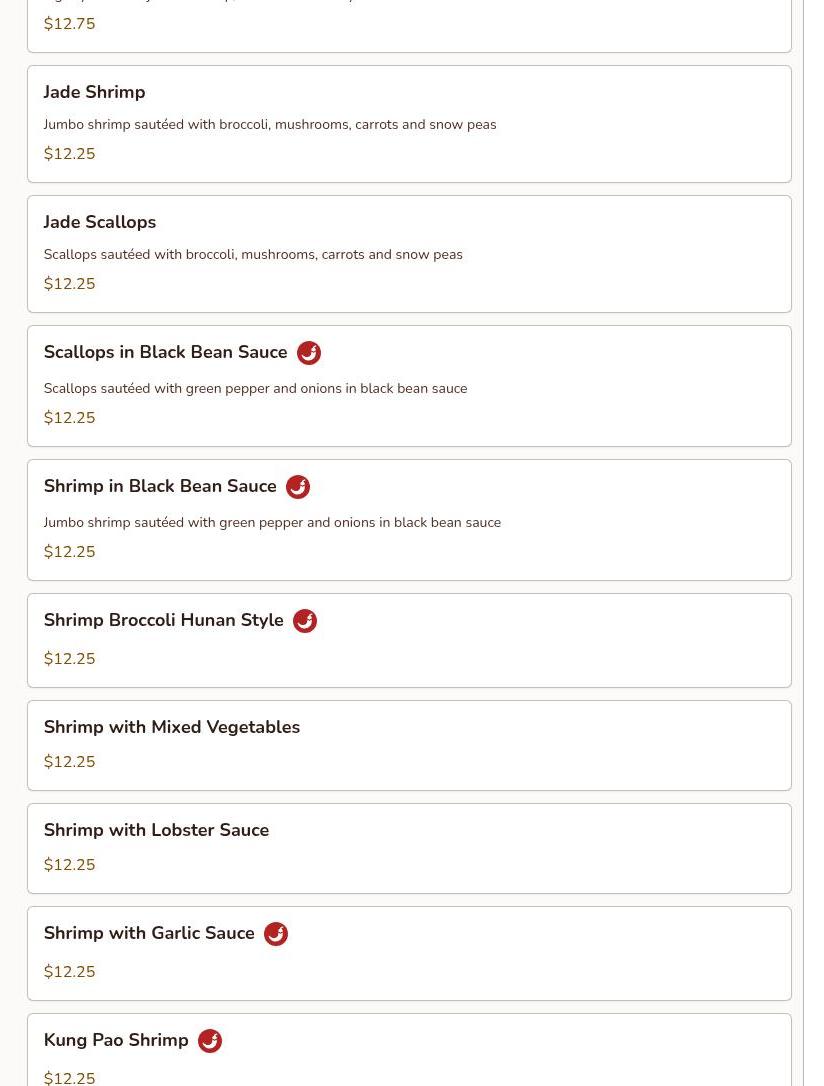Click the Shrimp with Mixed Vegetables price
This screenshot has height=1086, width=824.
point(69,762)
